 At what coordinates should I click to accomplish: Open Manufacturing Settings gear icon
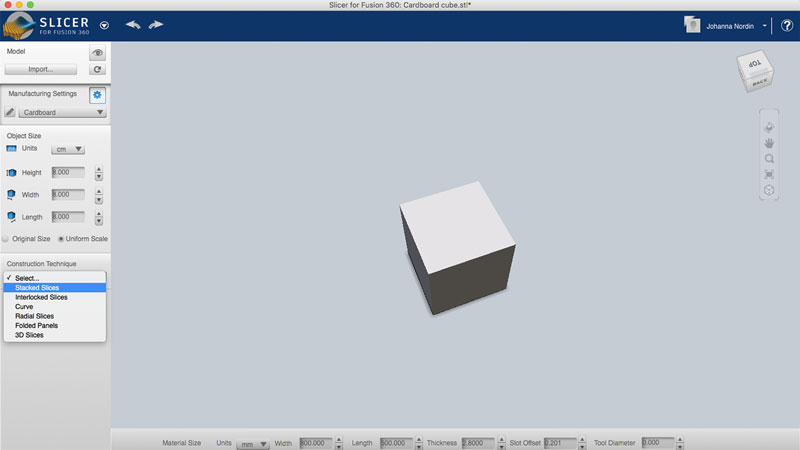97,95
